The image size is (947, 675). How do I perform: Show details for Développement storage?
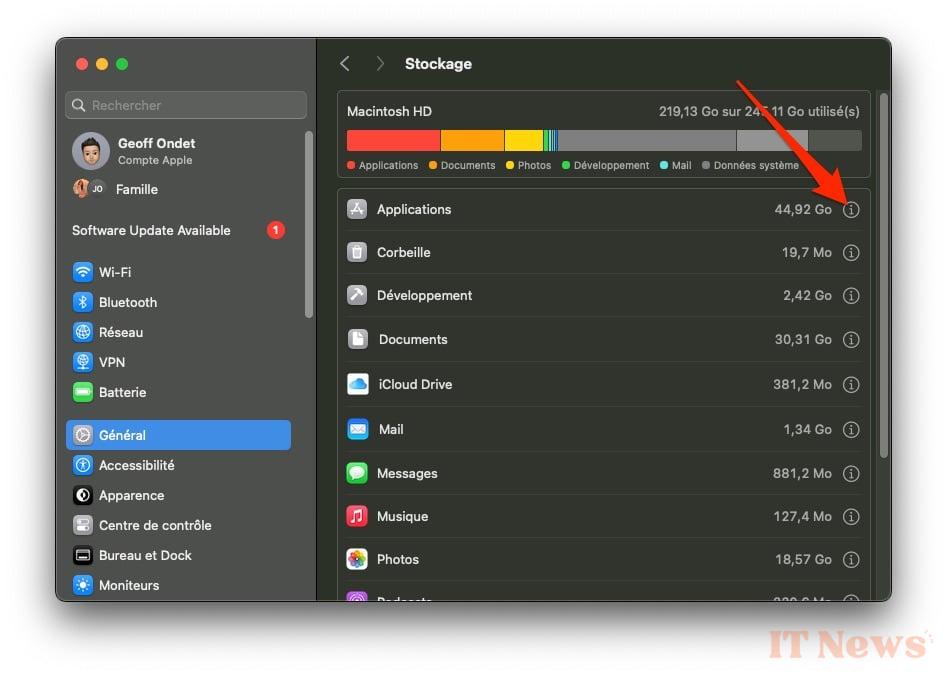[x=851, y=296]
